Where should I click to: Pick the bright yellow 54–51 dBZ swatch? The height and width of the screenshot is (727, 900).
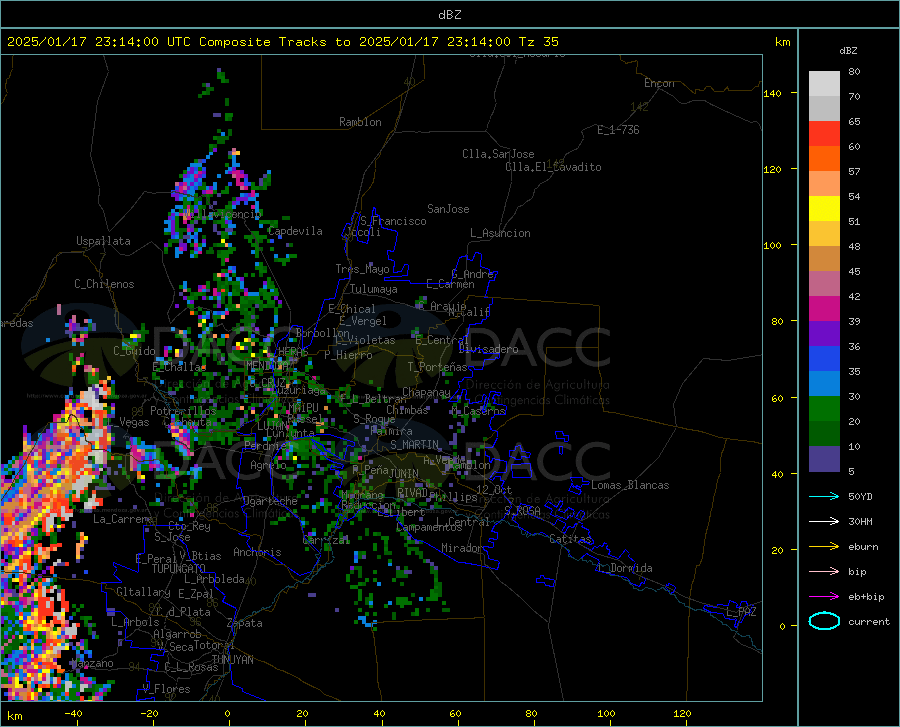(824, 209)
